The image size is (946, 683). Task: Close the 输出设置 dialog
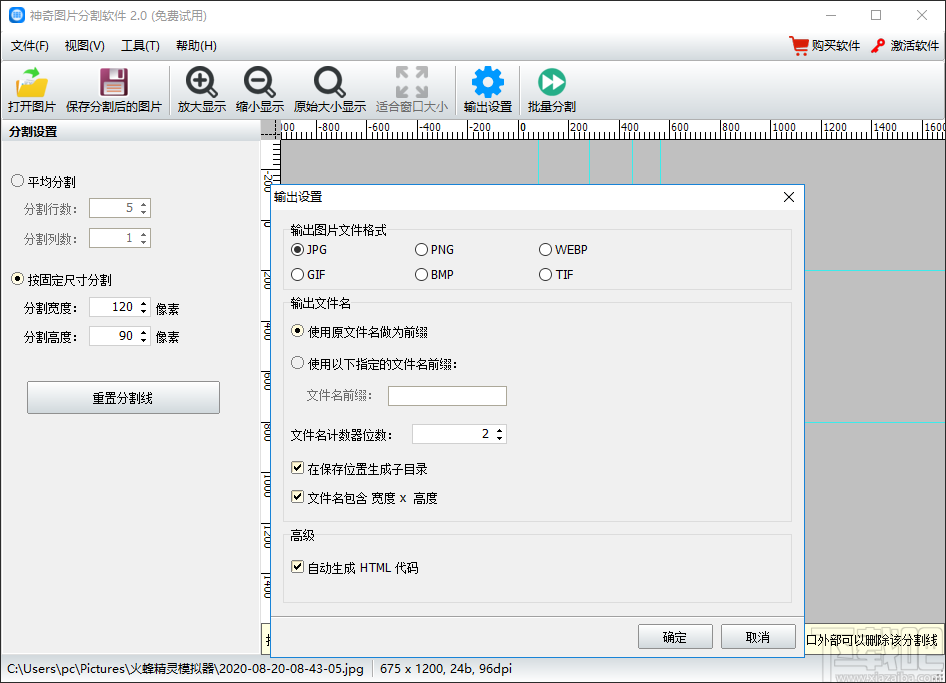[789, 197]
